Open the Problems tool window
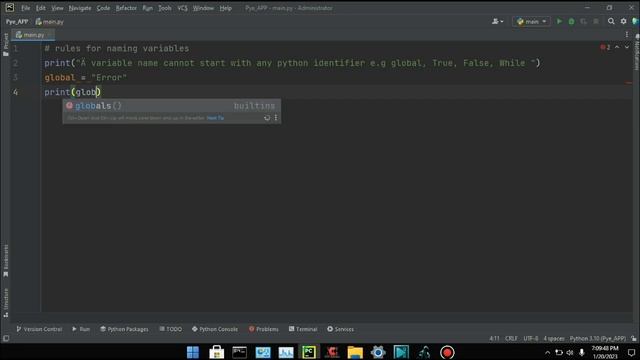This screenshot has width=640, height=360. pos(264,329)
